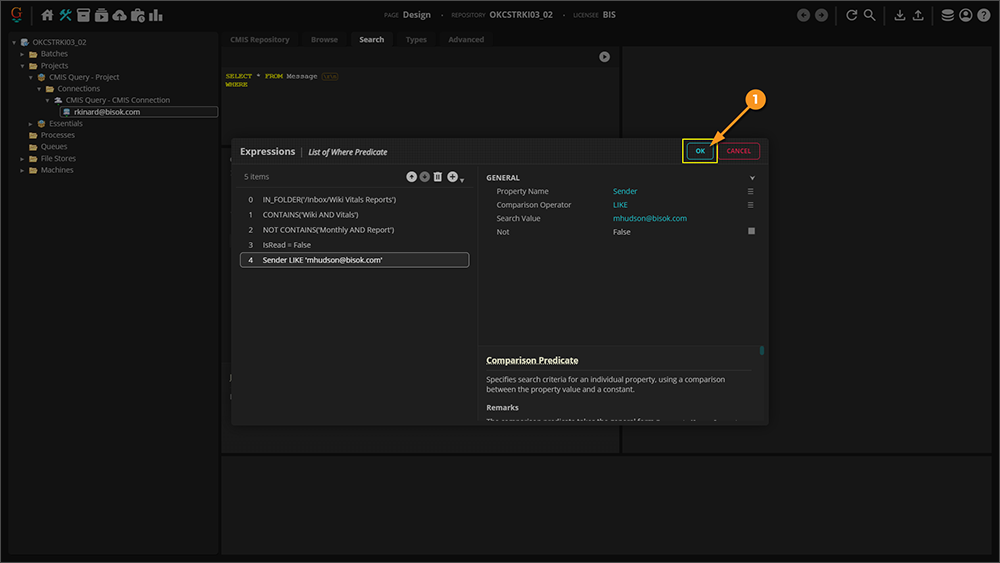Image resolution: width=1000 pixels, height=563 pixels.
Task: Delete selected predicate with trash icon
Action: click(437, 177)
